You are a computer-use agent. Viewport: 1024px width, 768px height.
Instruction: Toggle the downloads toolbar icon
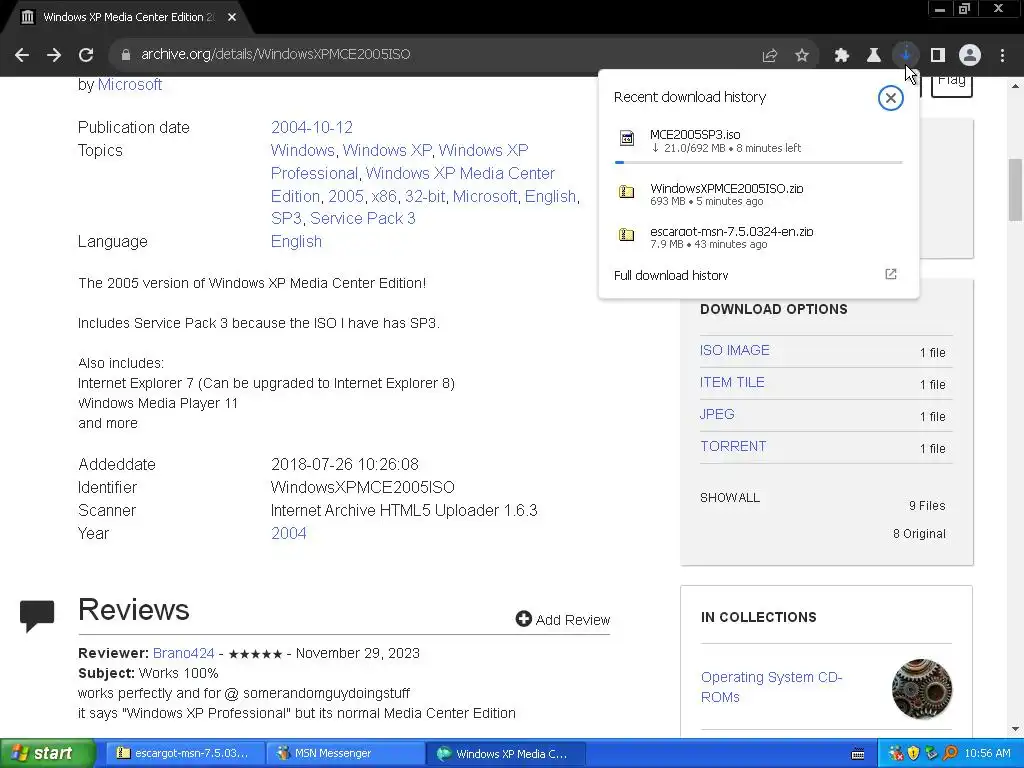click(x=906, y=55)
